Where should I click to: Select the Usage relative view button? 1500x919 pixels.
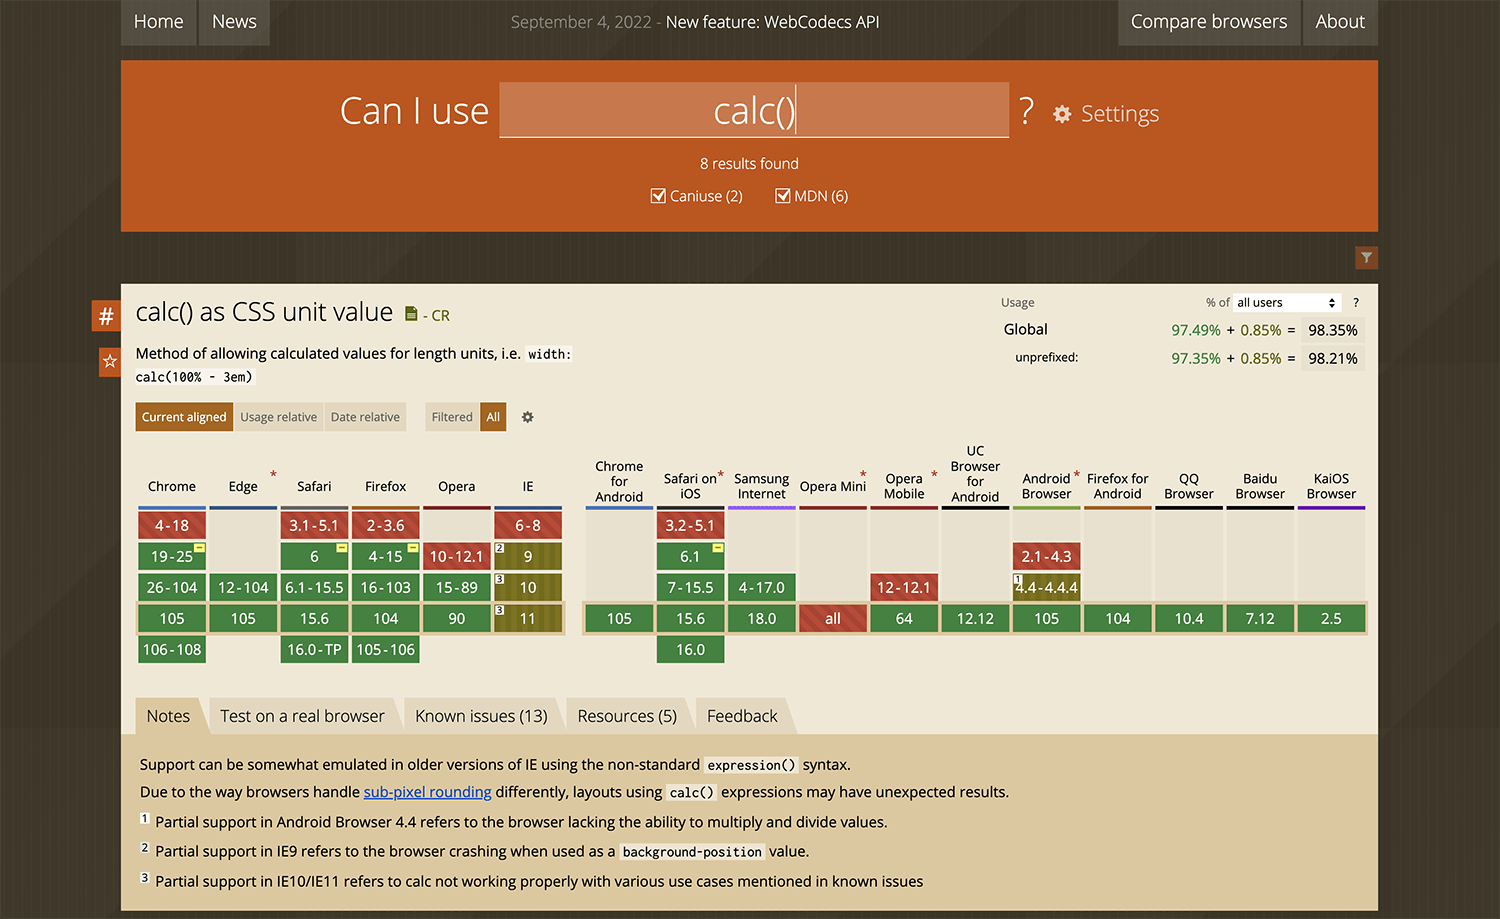click(x=278, y=416)
